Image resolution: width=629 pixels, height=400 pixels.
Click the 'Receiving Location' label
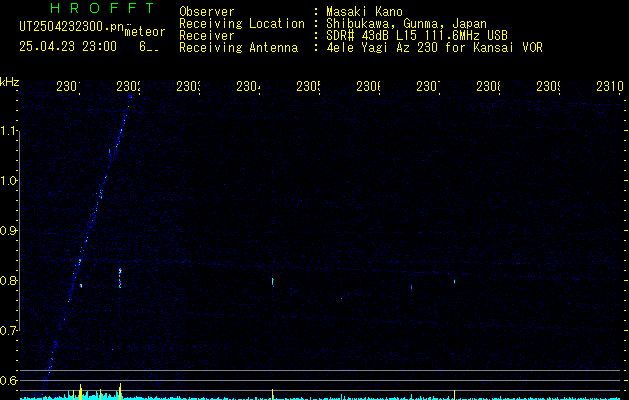pyautogui.click(x=242, y=24)
